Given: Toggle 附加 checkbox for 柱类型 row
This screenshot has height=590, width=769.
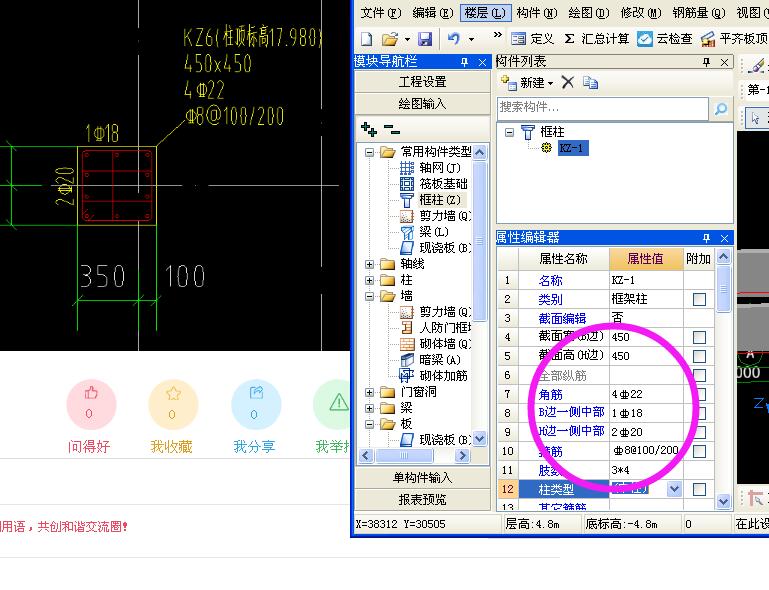Looking at the screenshot, I should [699, 489].
